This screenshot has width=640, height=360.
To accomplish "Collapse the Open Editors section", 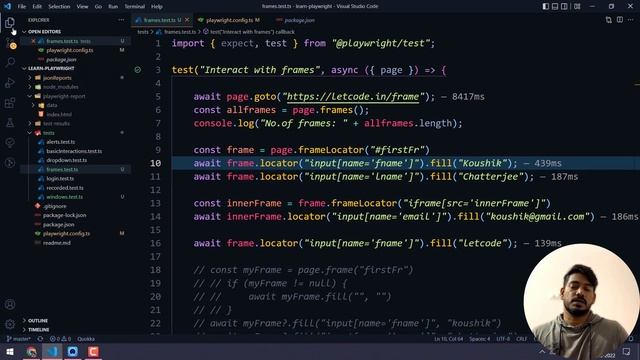I will click(x=24, y=31).
